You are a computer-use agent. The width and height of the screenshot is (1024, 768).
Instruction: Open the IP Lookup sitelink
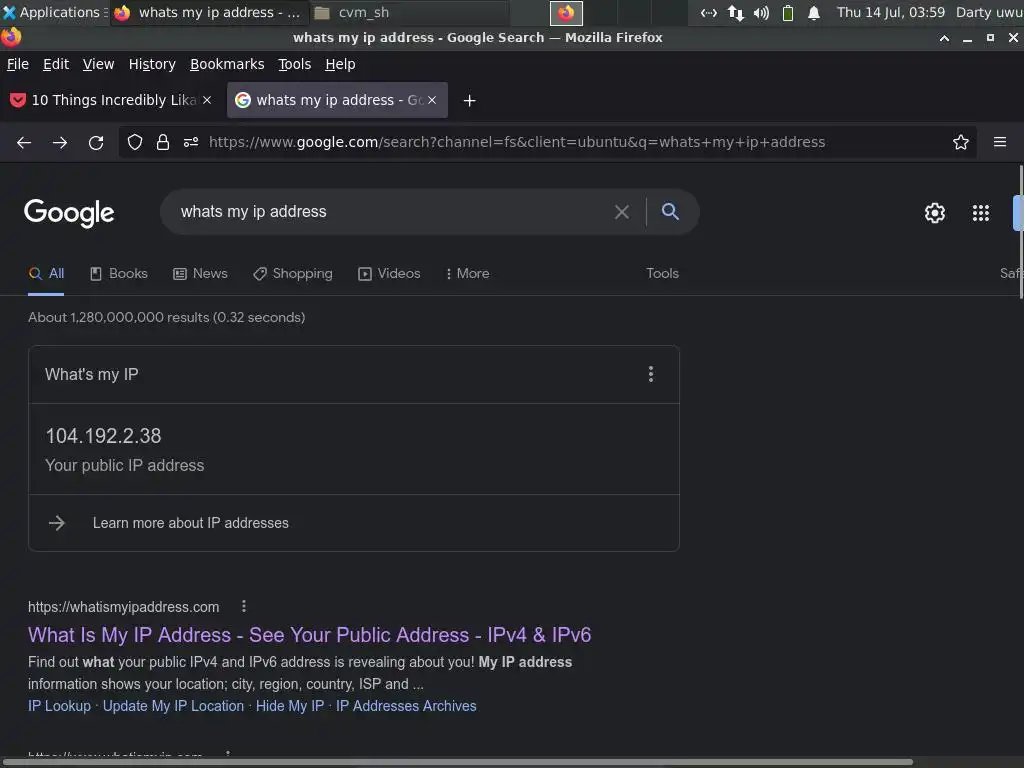[59, 706]
